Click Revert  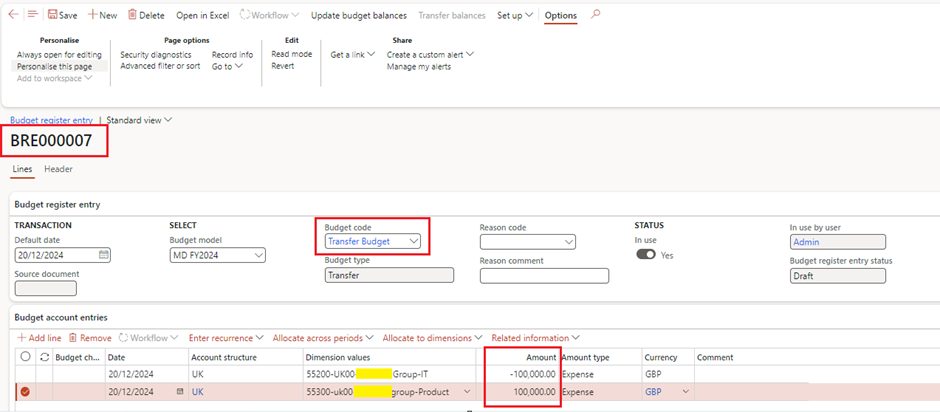(283, 66)
